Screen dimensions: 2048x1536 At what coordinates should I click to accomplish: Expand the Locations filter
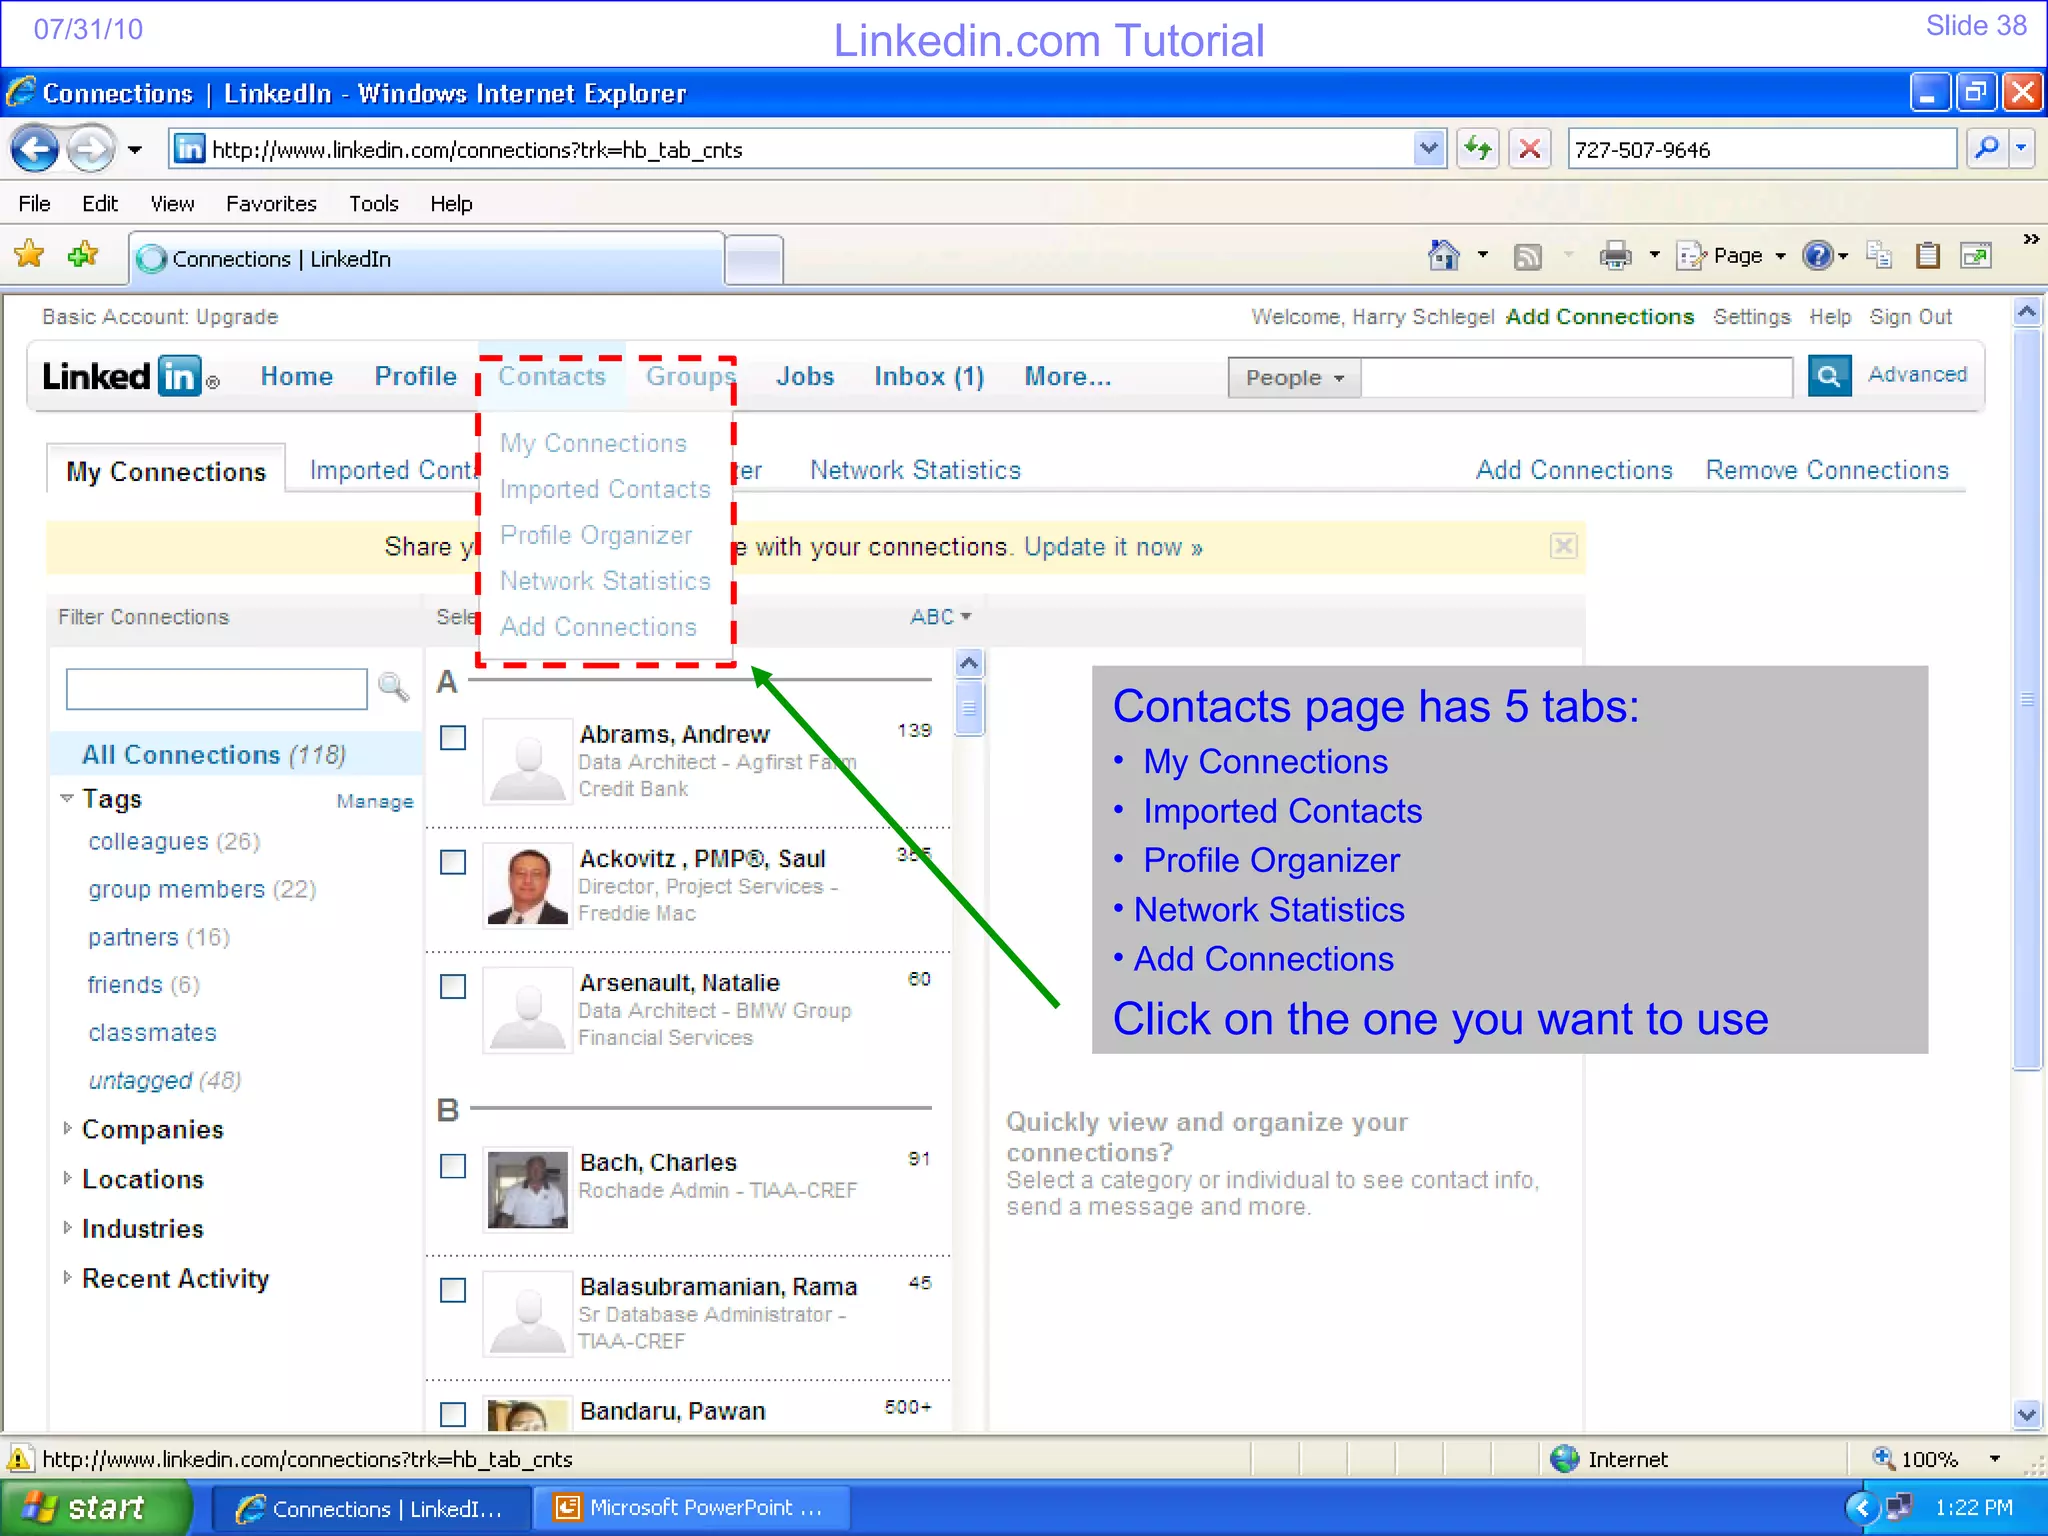(x=67, y=1178)
